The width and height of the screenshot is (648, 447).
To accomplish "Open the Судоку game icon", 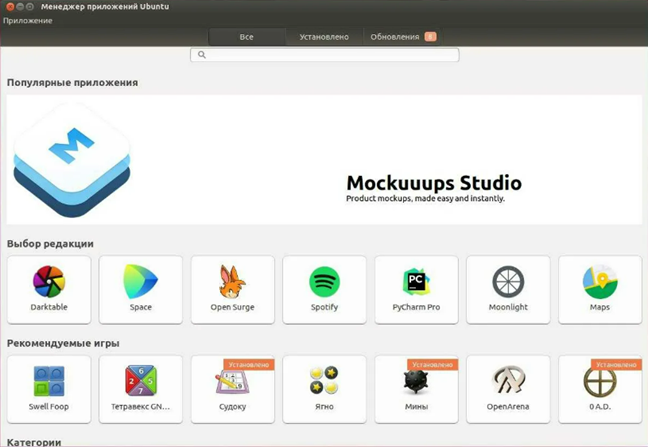I will pos(232,382).
